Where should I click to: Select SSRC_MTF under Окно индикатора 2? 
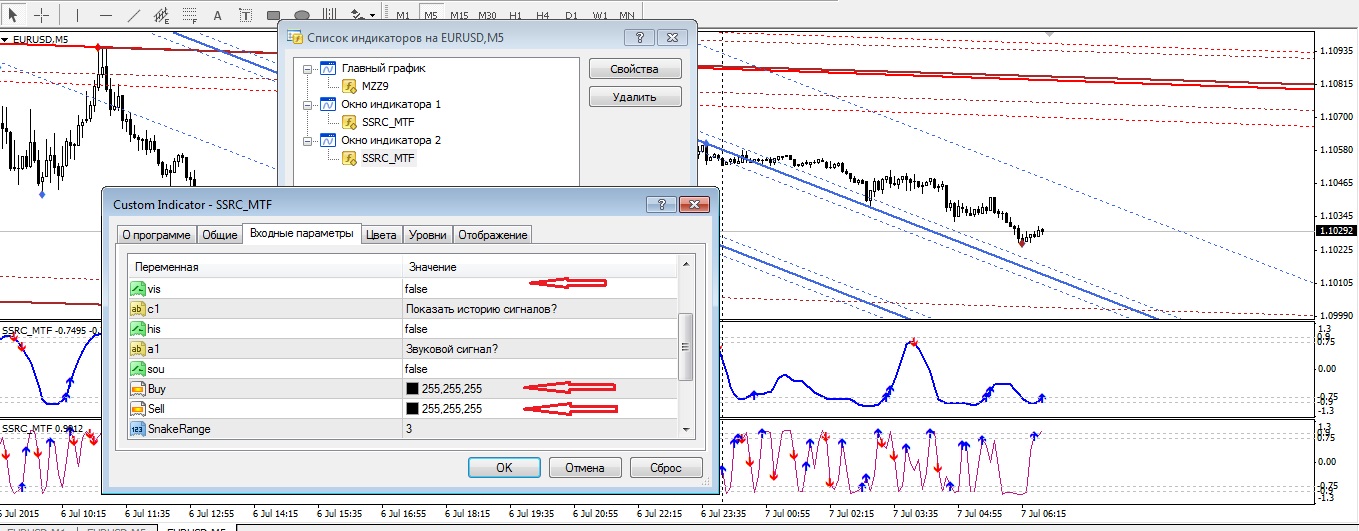[388, 158]
